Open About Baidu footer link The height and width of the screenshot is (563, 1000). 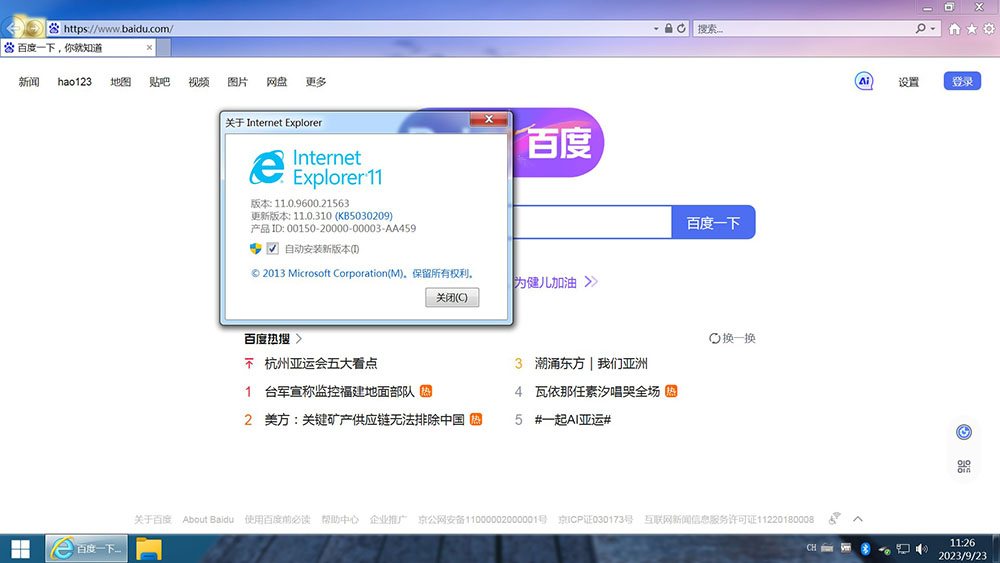pos(208,520)
